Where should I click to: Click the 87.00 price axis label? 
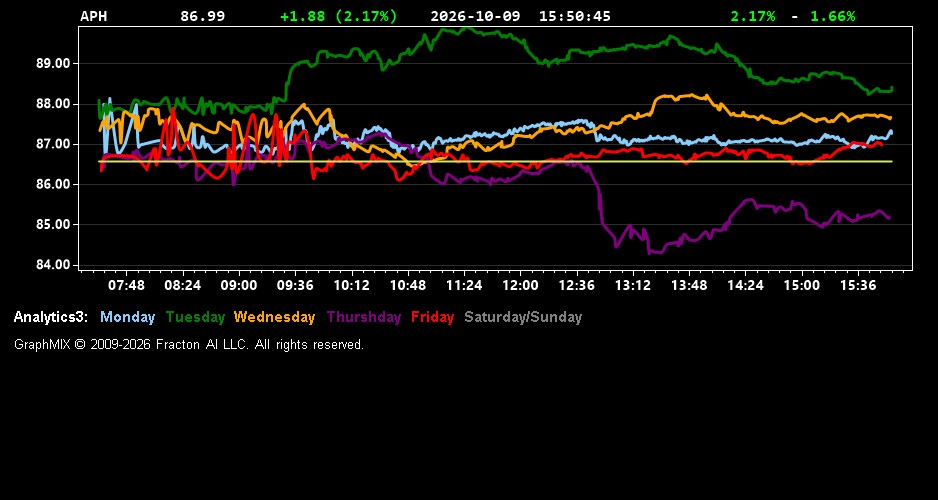(x=54, y=144)
